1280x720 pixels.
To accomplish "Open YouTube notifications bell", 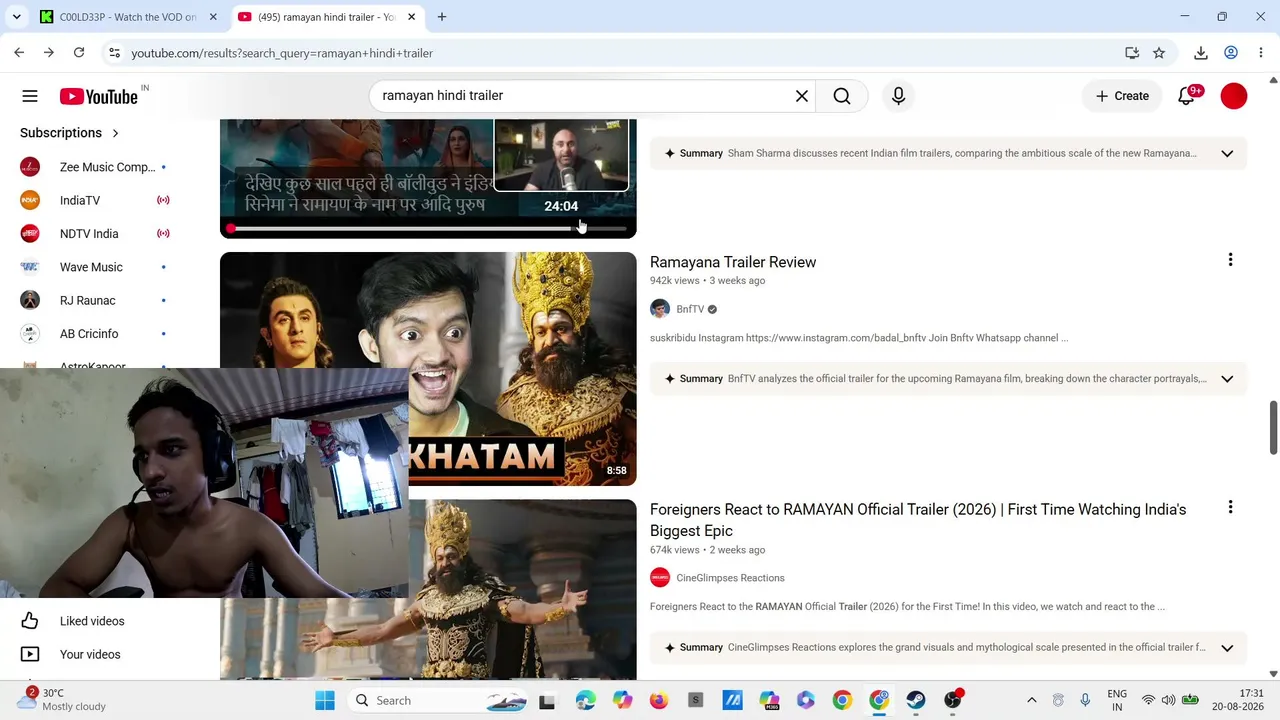I will [1187, 96].
